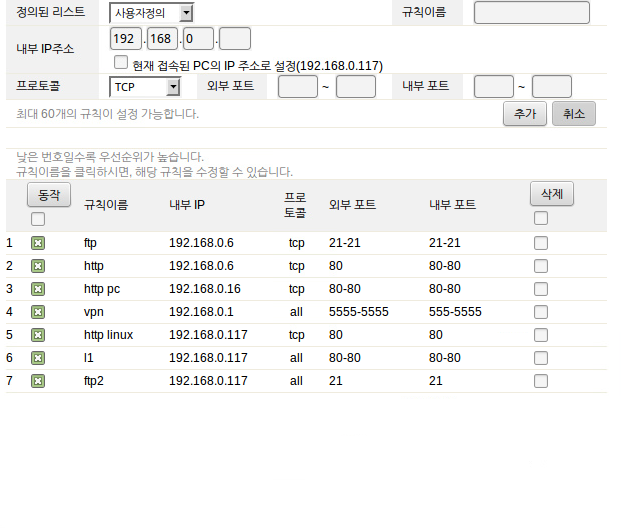This screenshot has width=643, height=529.
Task: Click the ftp2 rule name link
Action: pos(93,381)
